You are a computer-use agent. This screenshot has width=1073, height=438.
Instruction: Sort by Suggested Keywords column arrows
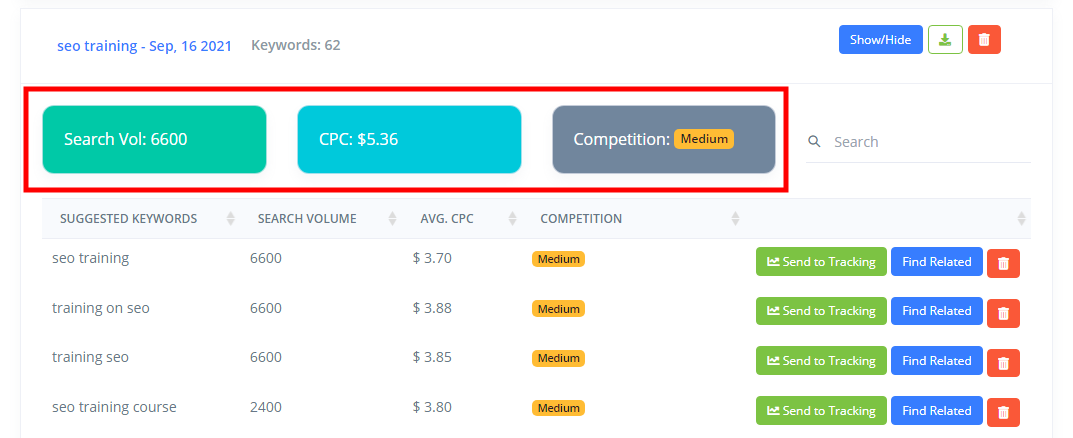[231, 219]
